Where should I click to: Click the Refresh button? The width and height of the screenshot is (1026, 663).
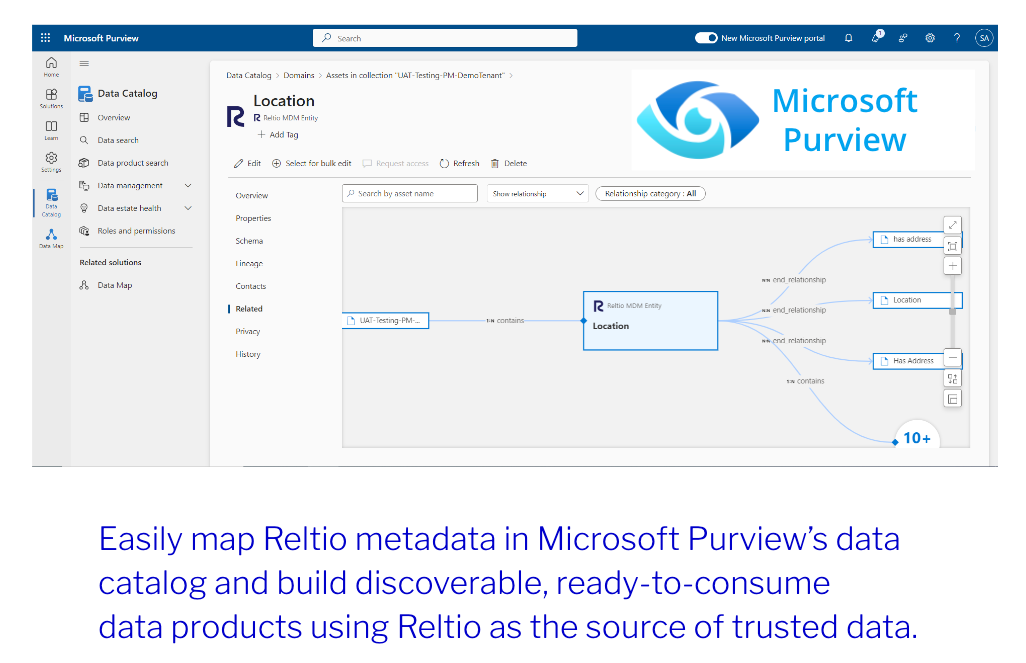click(459, 164)
